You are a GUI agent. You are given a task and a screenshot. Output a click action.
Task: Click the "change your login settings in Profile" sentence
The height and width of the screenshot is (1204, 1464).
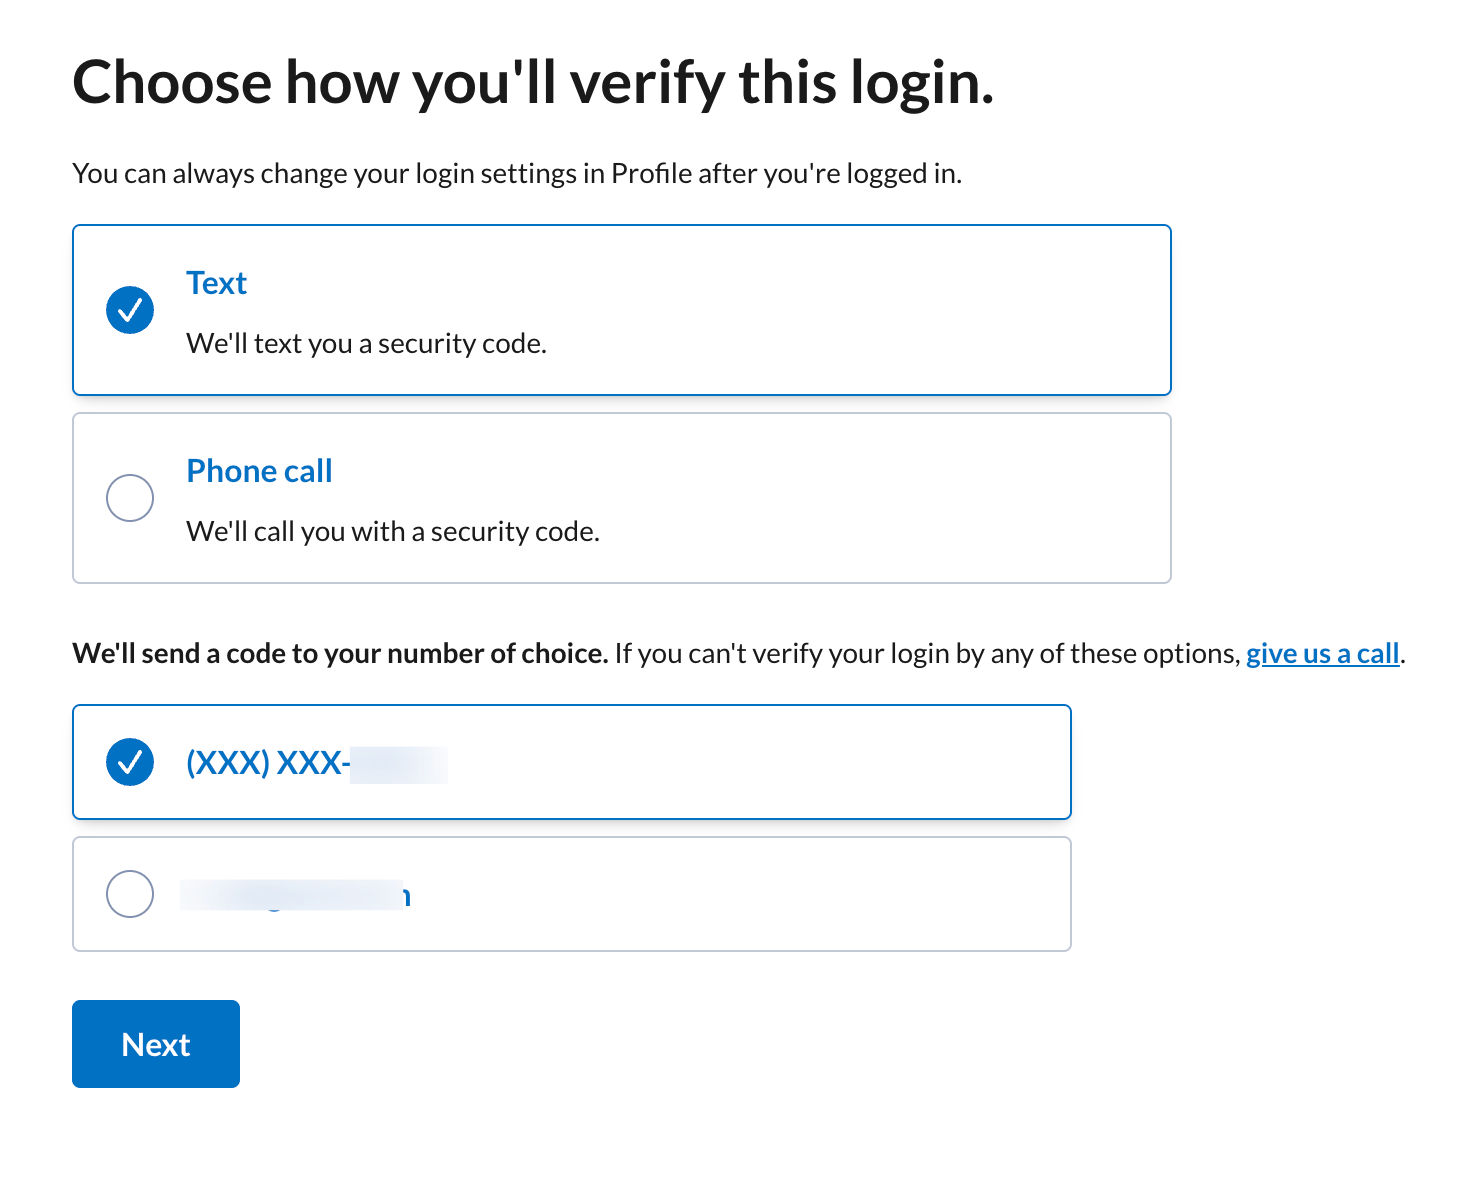click(x=516, y=174)
